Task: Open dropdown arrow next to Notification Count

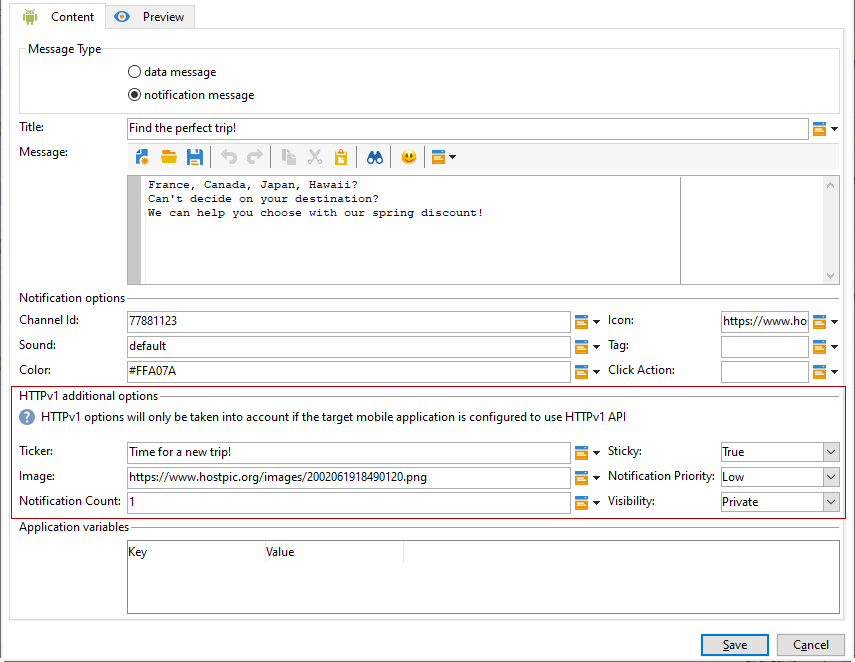Action: coord(597,503)
